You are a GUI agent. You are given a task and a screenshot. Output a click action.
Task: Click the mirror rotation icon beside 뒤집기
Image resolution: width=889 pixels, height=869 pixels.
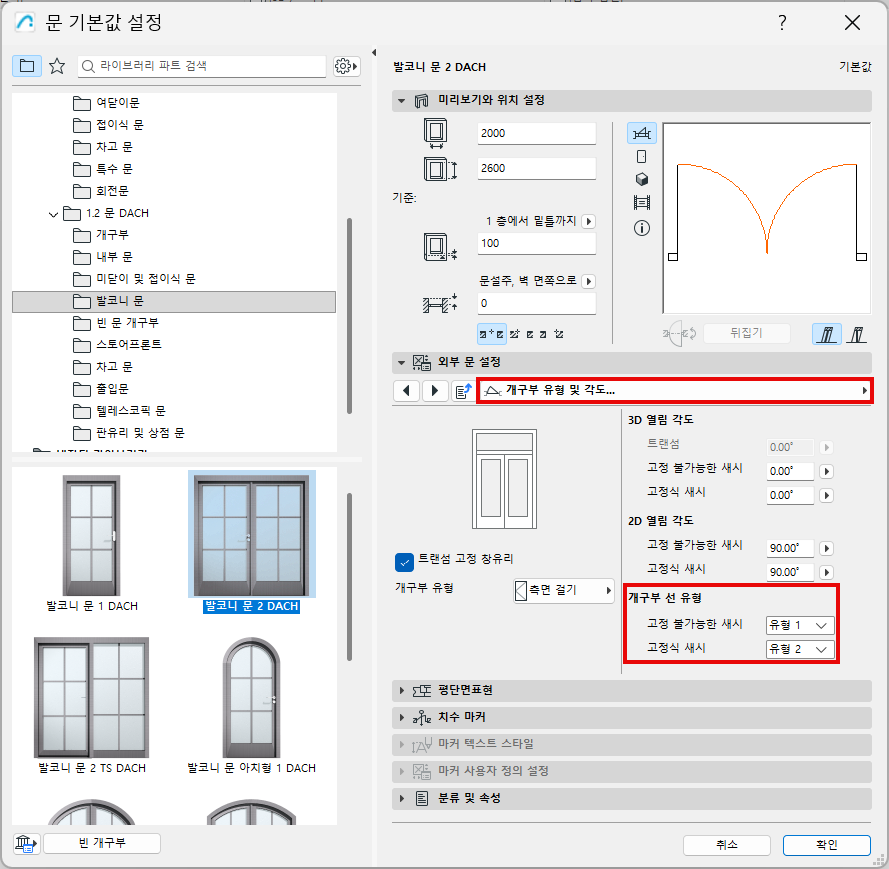[679, 333]
